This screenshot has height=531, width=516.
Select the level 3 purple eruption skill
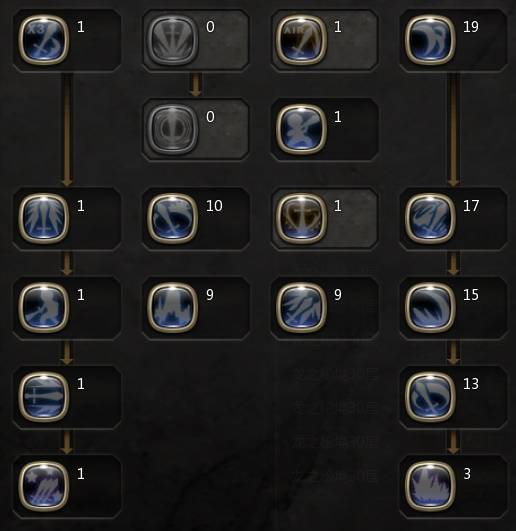pos(430,486)
